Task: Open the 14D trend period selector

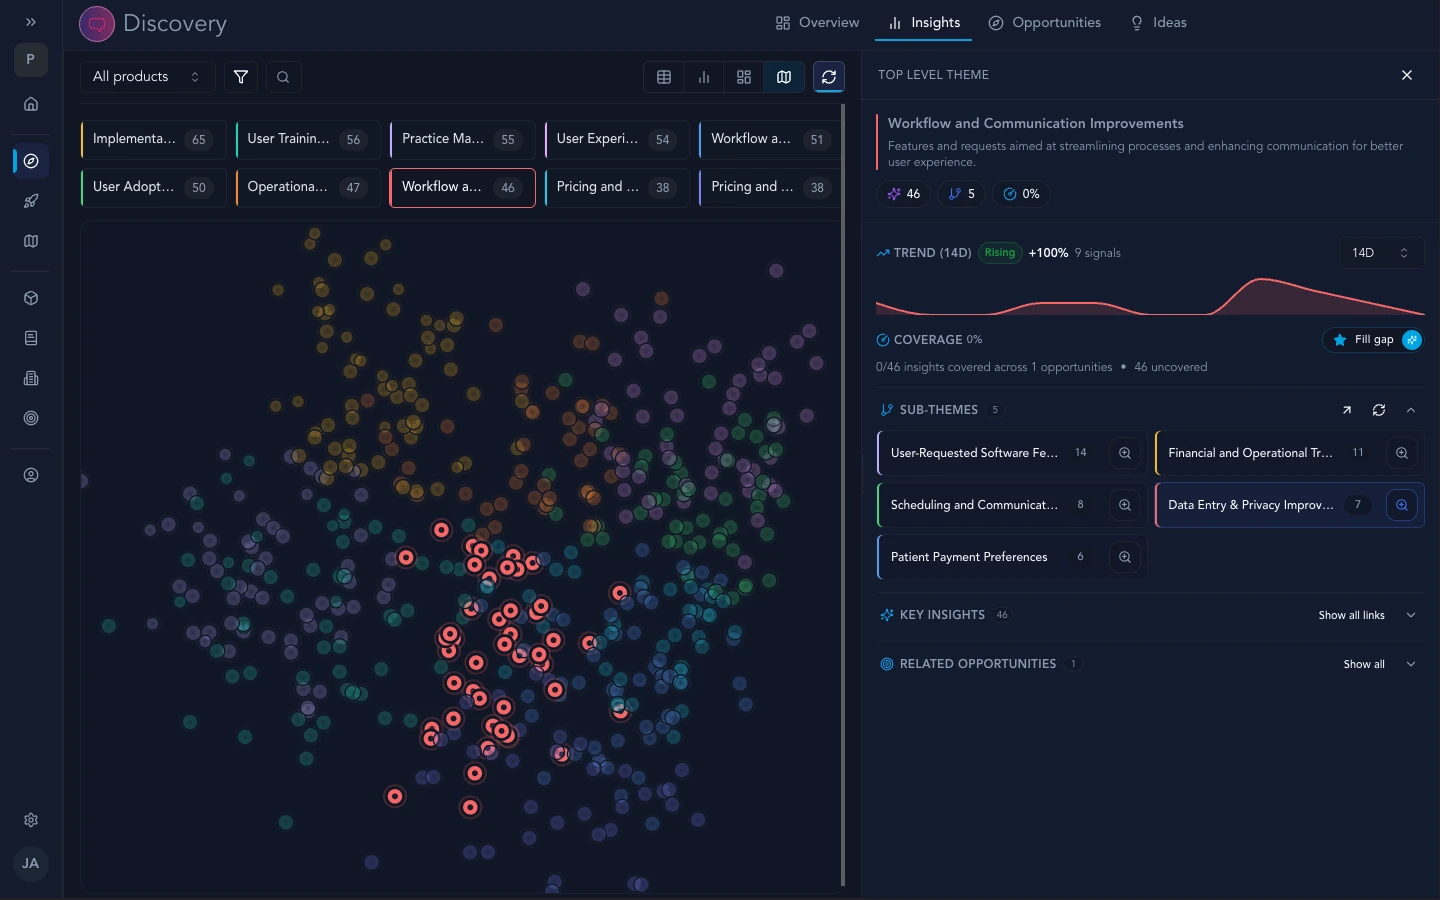Action: click(1380, 253)
